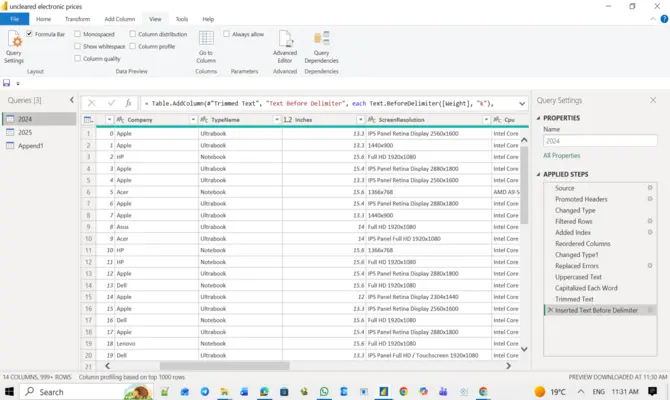Click horizontal scrollbar thumb in data grid
This screenshot has height=400, width=670.
pos(224,366)
